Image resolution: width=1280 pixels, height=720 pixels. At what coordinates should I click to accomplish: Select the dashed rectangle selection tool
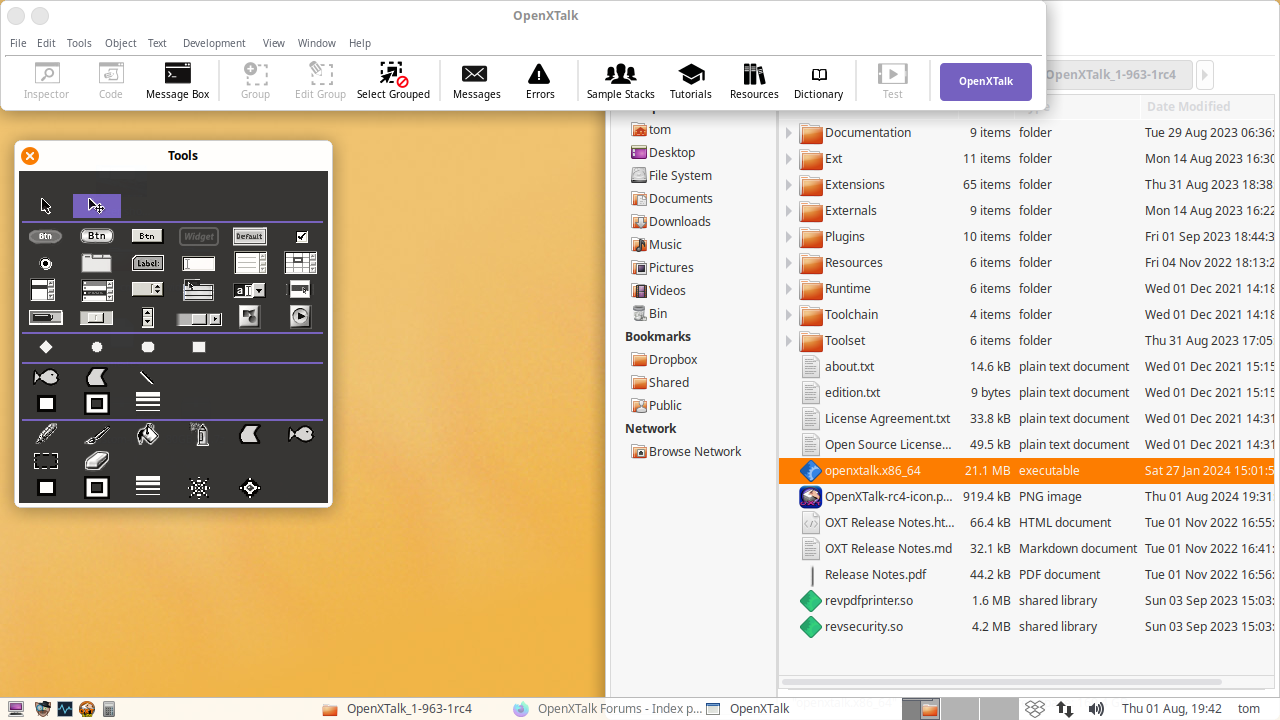46,461
